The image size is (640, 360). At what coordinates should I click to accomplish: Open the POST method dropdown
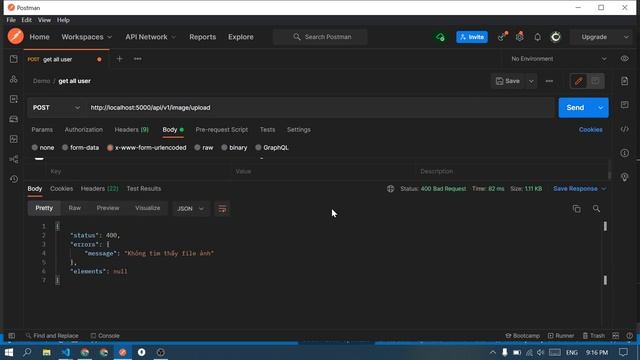[x=56, y=108]
